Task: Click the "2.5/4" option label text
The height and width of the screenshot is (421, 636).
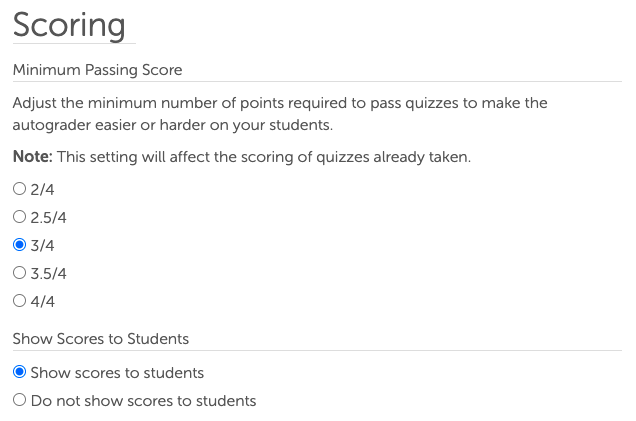Action: point(48,217)
